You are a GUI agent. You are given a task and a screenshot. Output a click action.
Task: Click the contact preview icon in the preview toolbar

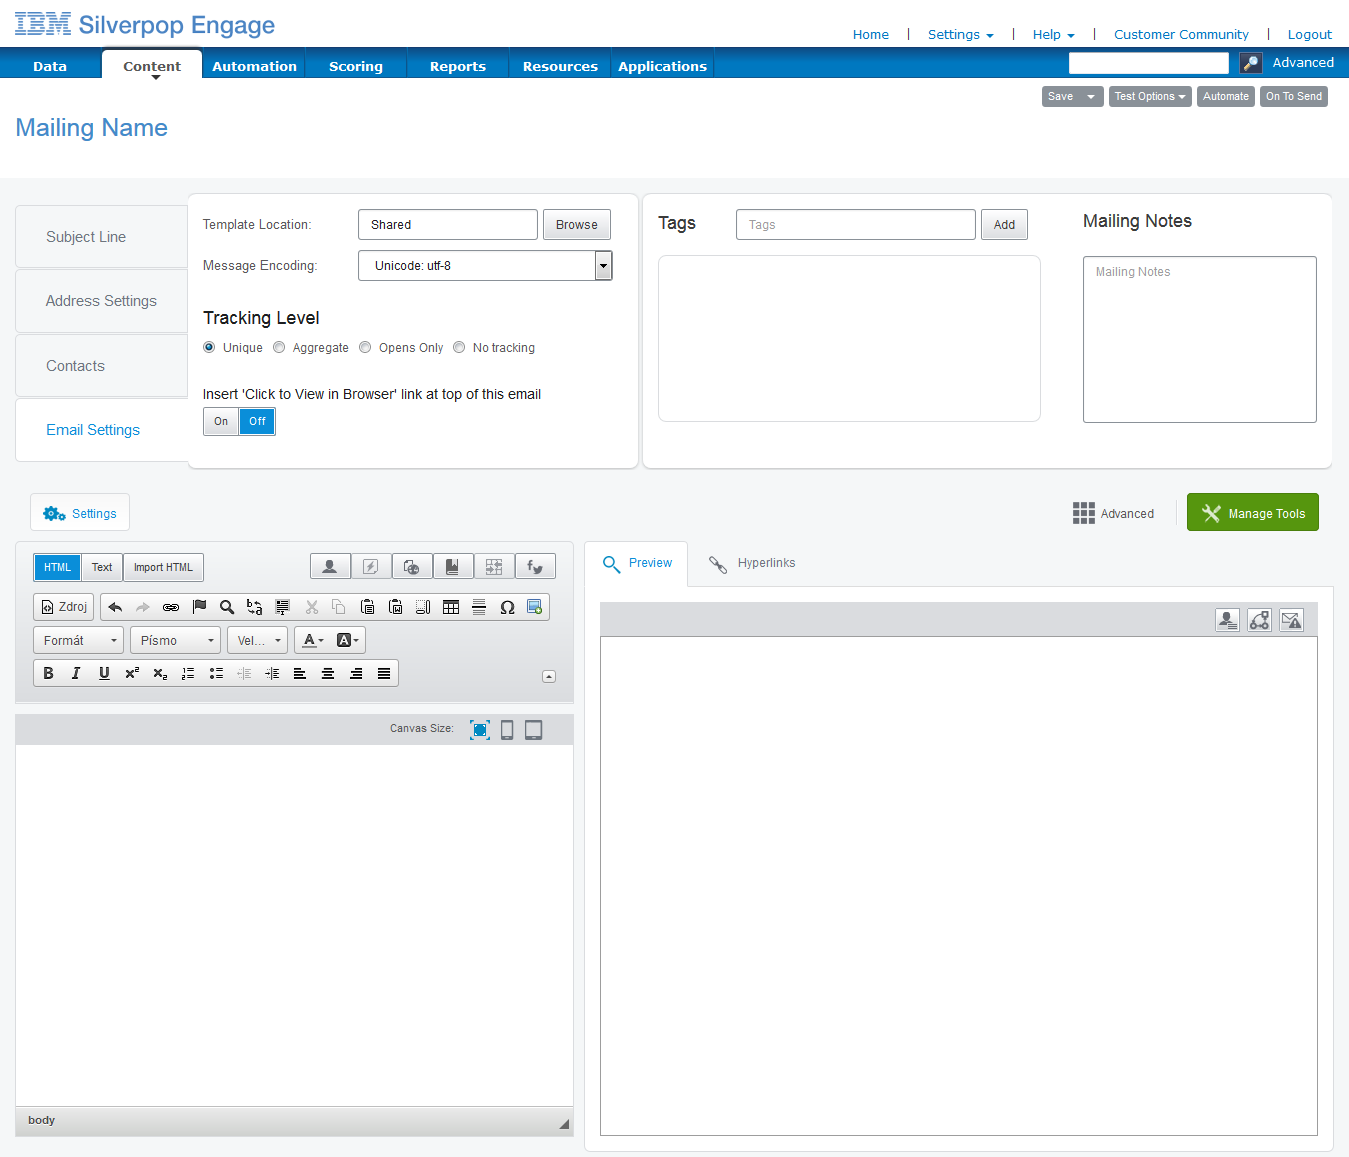pyautogui.click(x=1228, y=620)
